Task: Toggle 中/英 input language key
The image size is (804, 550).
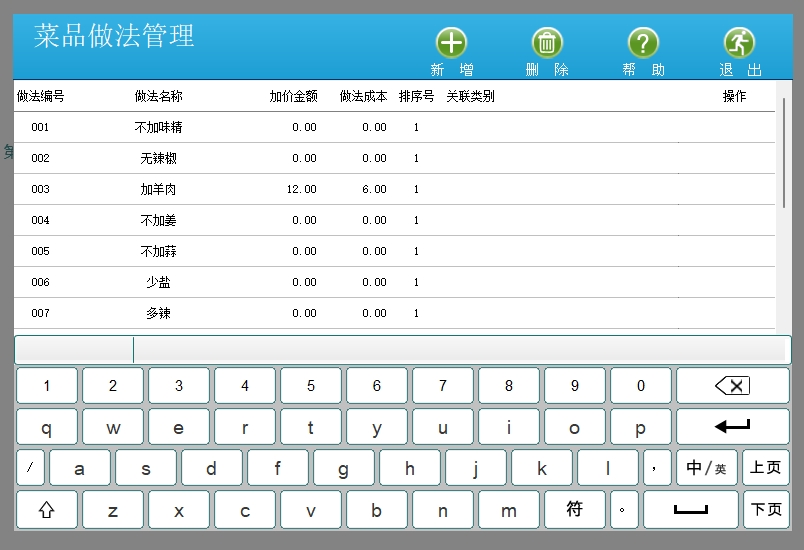Action: pyautogui.click(x=707, y=468)
